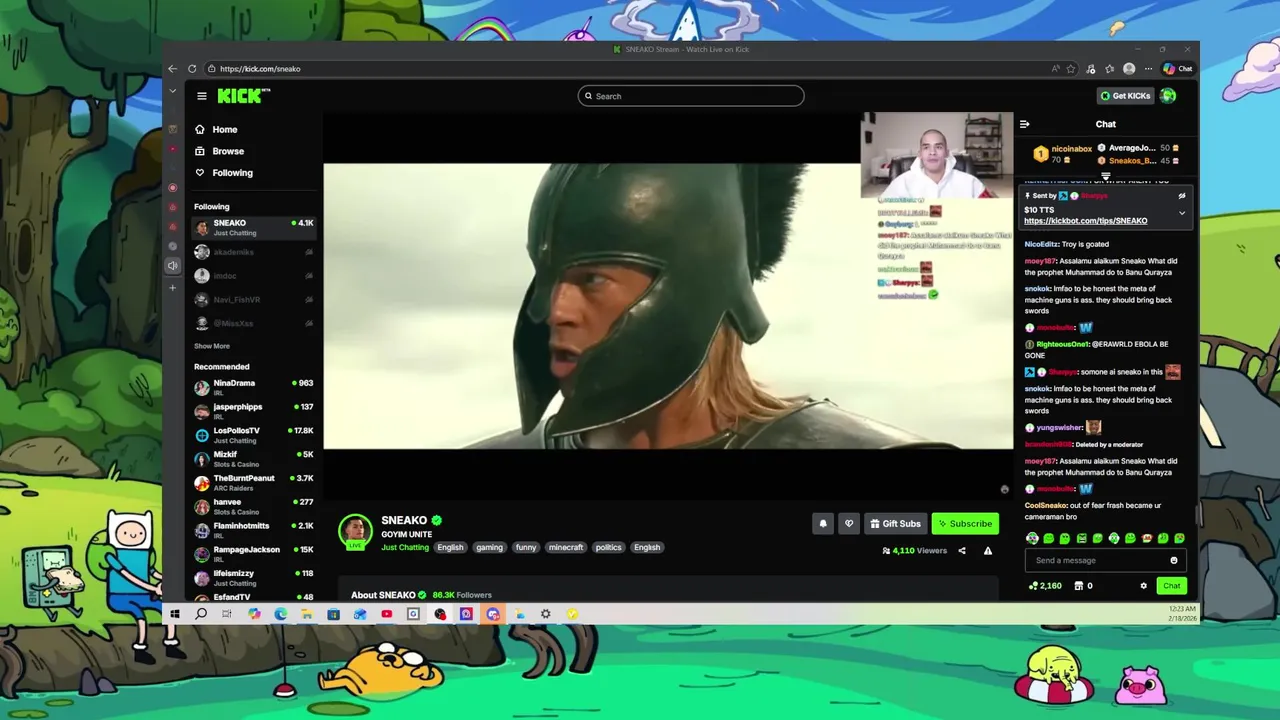
Task: Show more followed channels
Action: click(212, 346)
